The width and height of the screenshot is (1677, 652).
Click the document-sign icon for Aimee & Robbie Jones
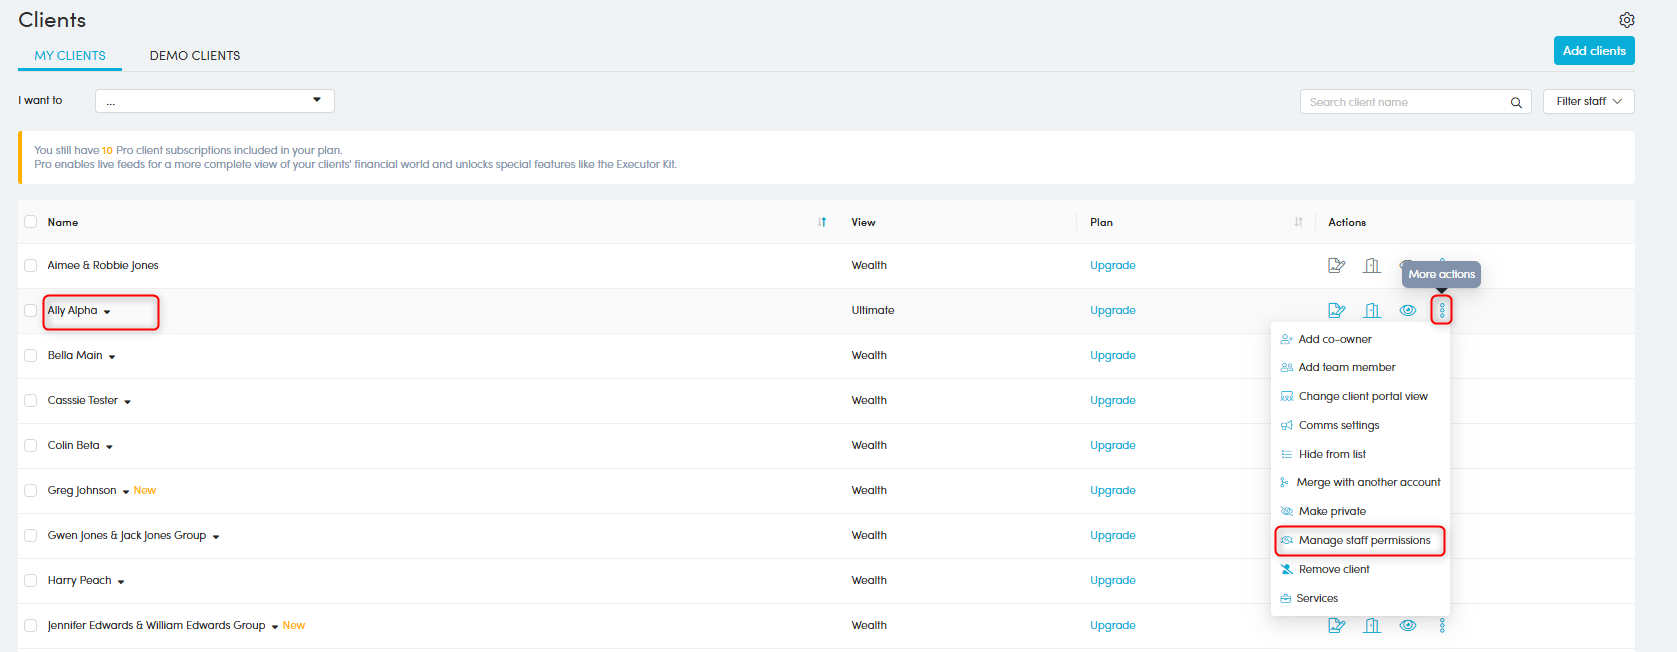click(1336, 265)
